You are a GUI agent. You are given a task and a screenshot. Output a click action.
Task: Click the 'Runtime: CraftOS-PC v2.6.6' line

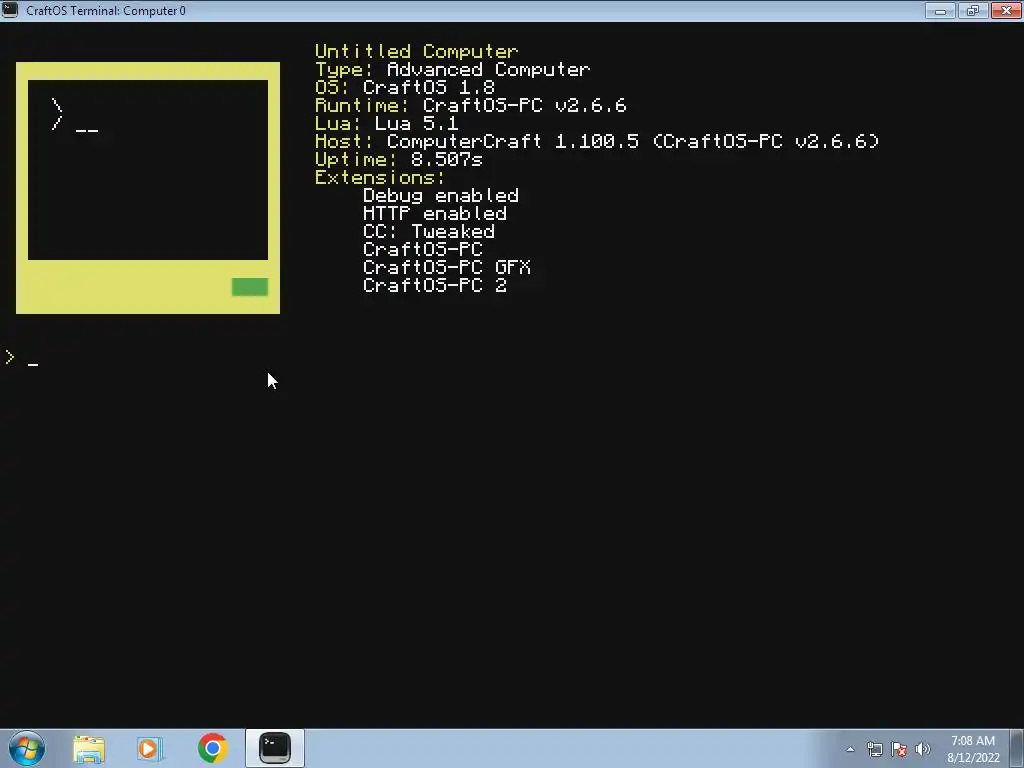point(471,105)
